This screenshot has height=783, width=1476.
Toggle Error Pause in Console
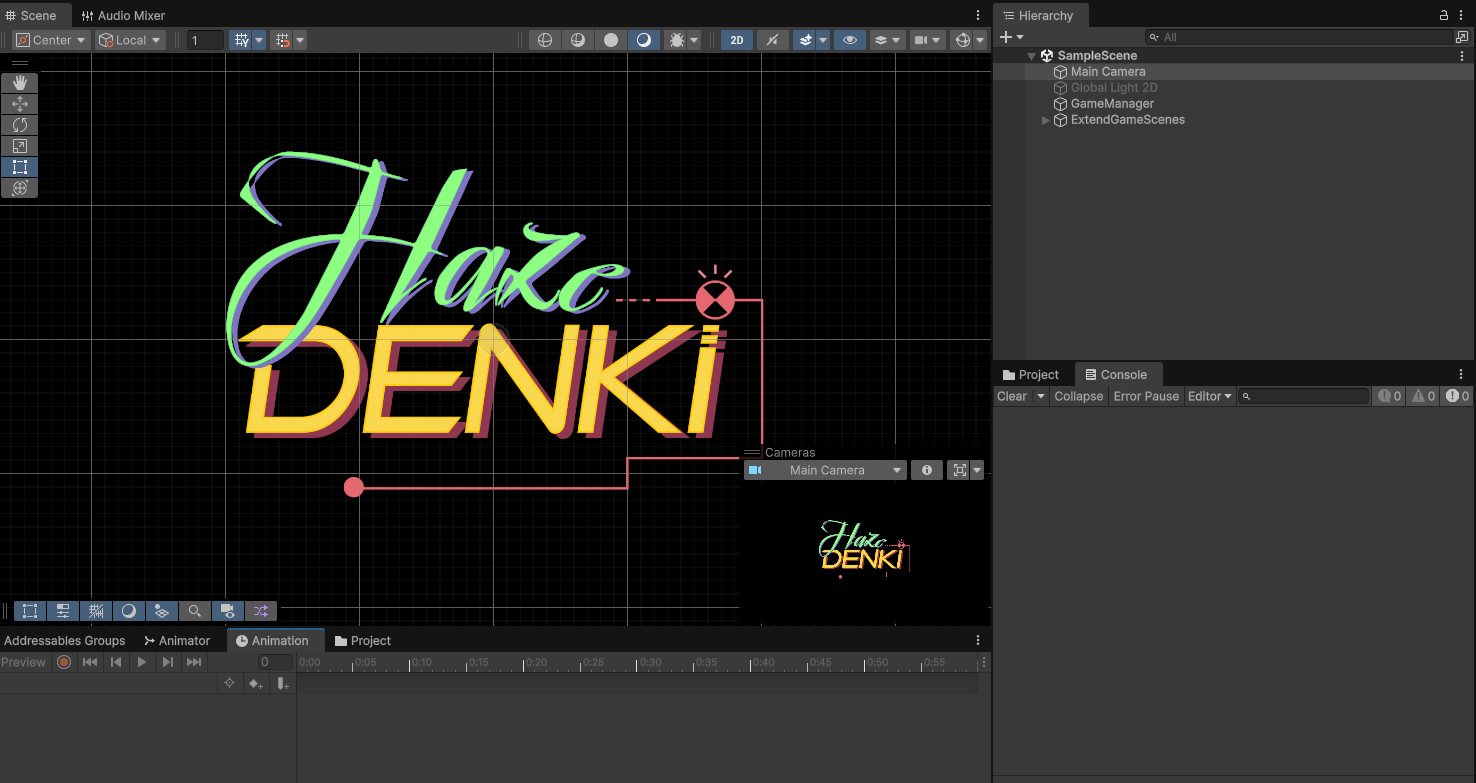(x=1146, y=396)
